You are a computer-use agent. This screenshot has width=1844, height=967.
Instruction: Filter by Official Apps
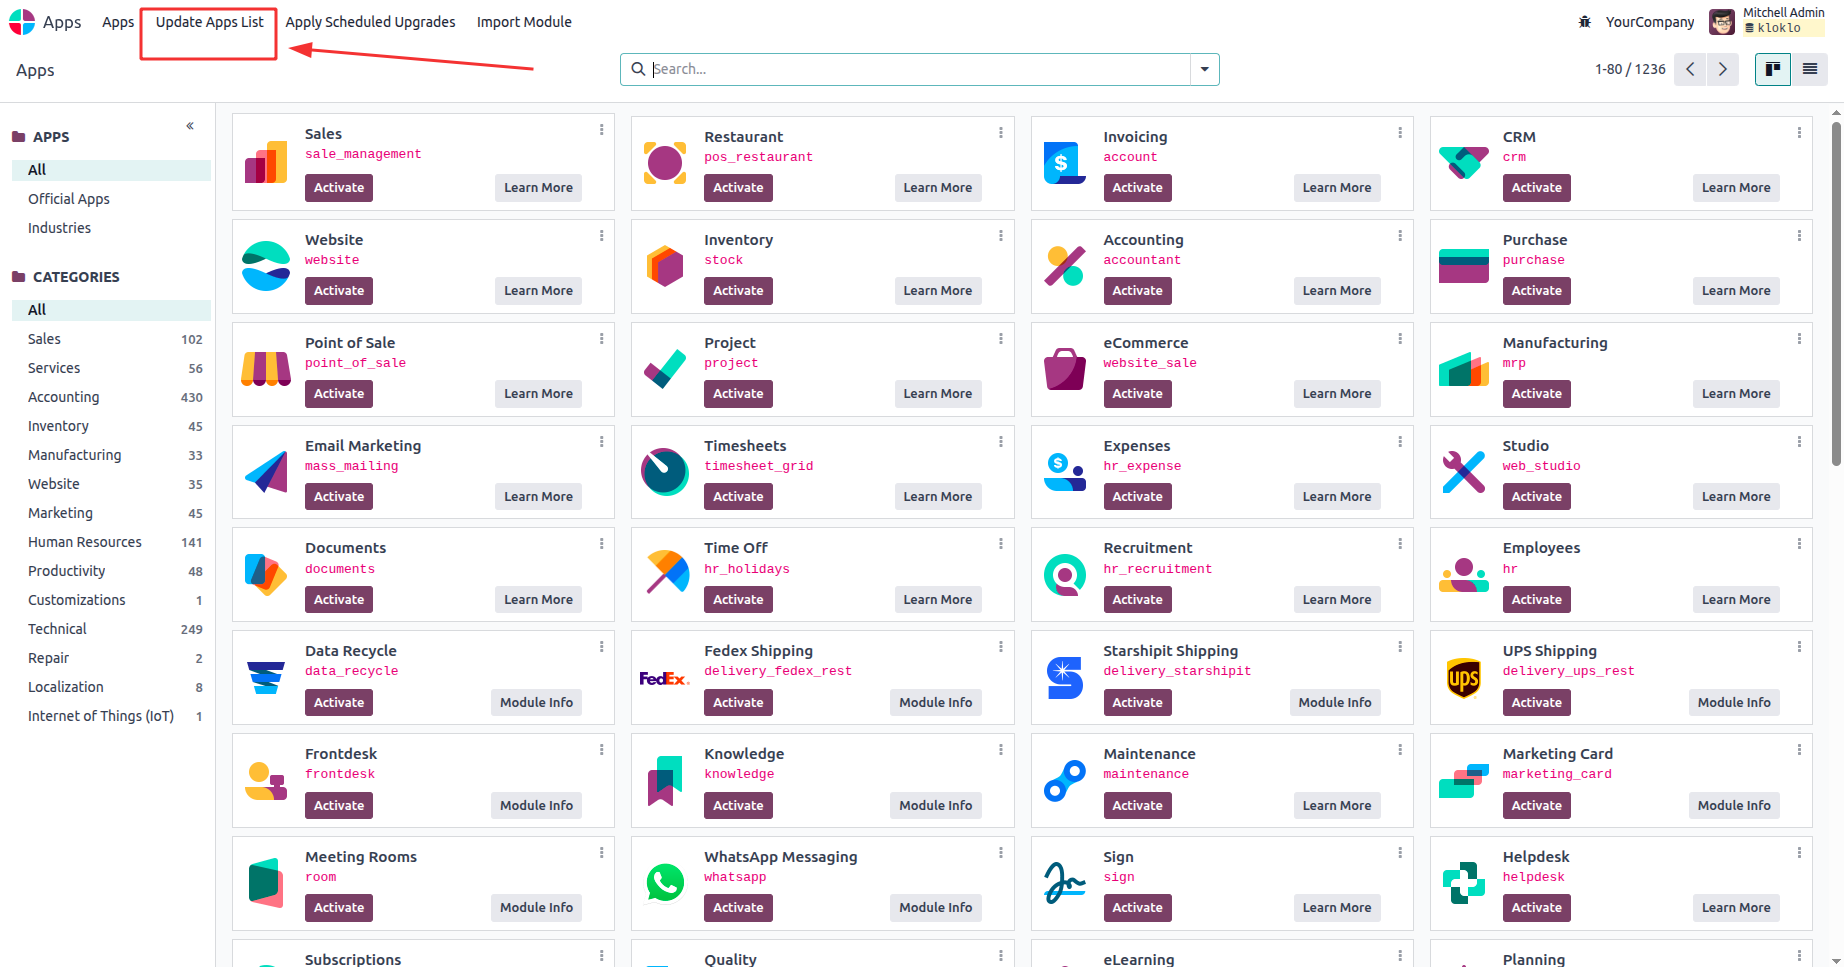(69, 199)
